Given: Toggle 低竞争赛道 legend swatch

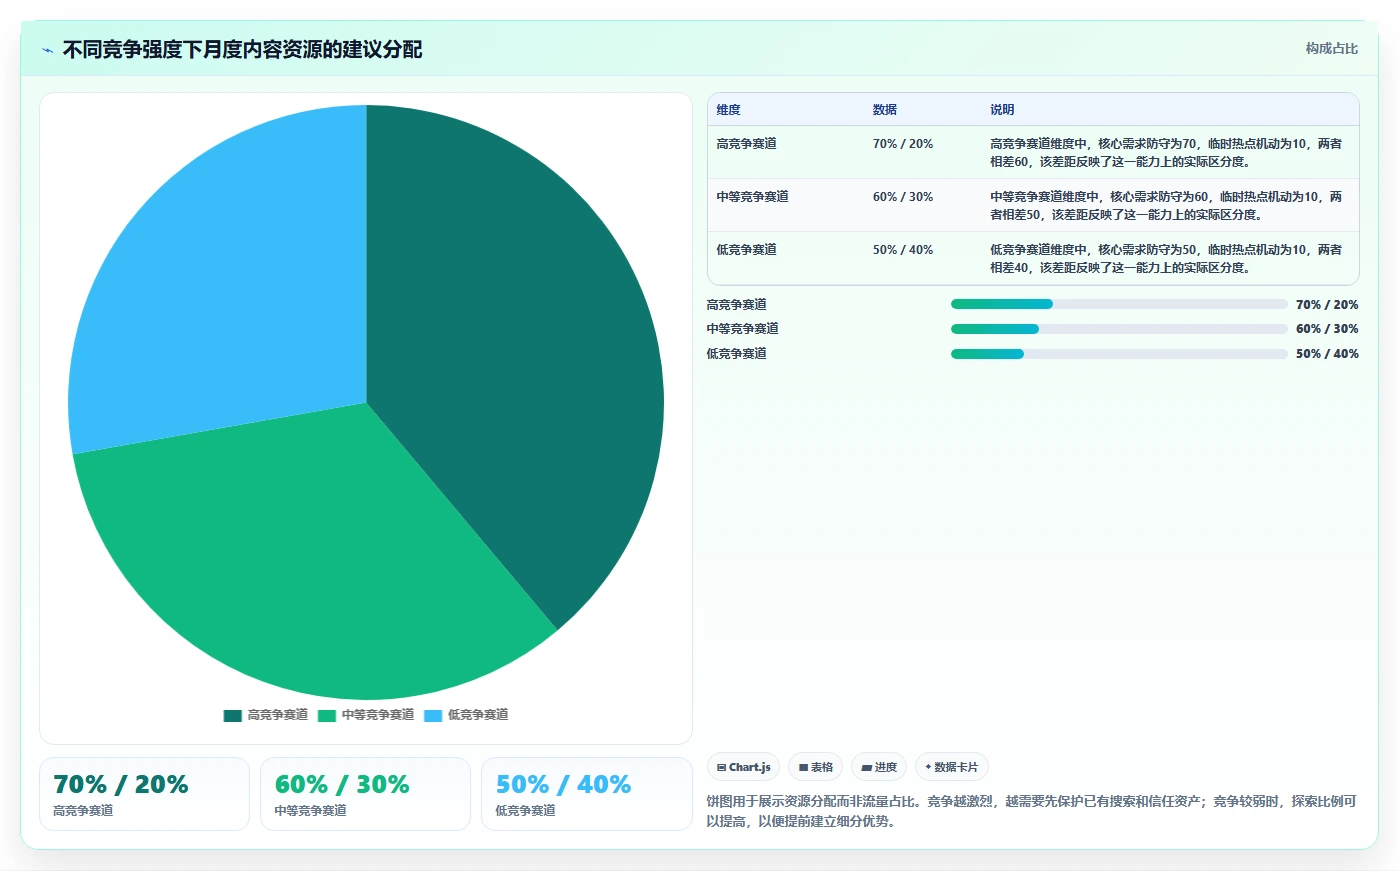Looking at the screenshot, I should 433,715.
